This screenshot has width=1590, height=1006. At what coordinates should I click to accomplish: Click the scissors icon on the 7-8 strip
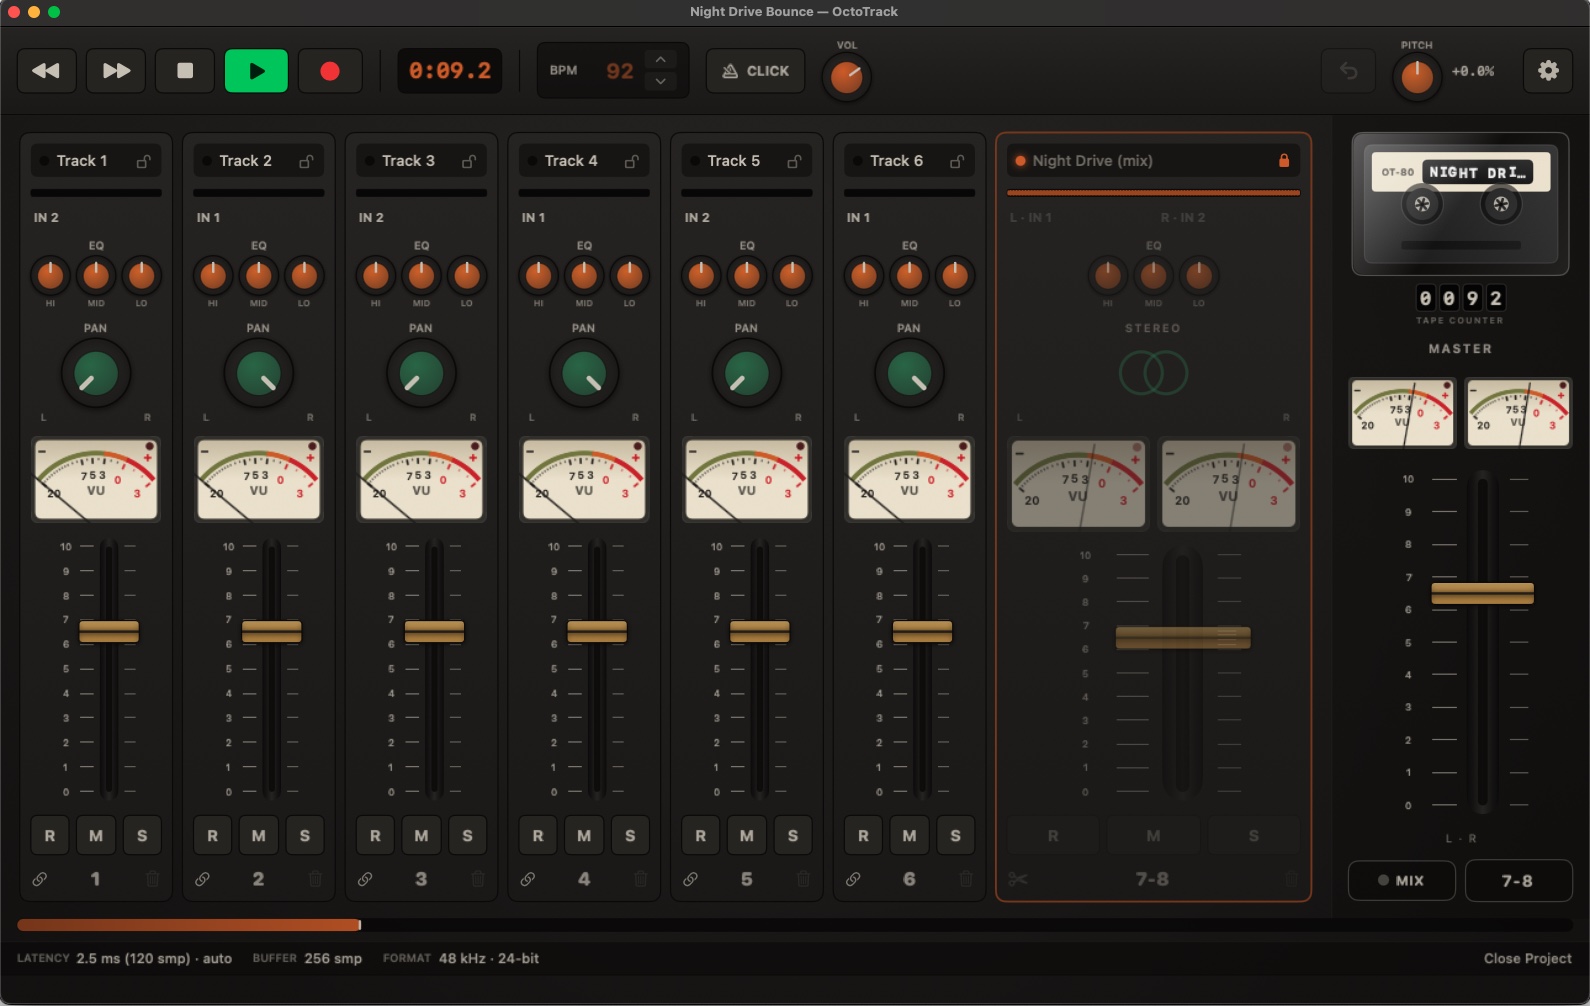coord(1018,879)
